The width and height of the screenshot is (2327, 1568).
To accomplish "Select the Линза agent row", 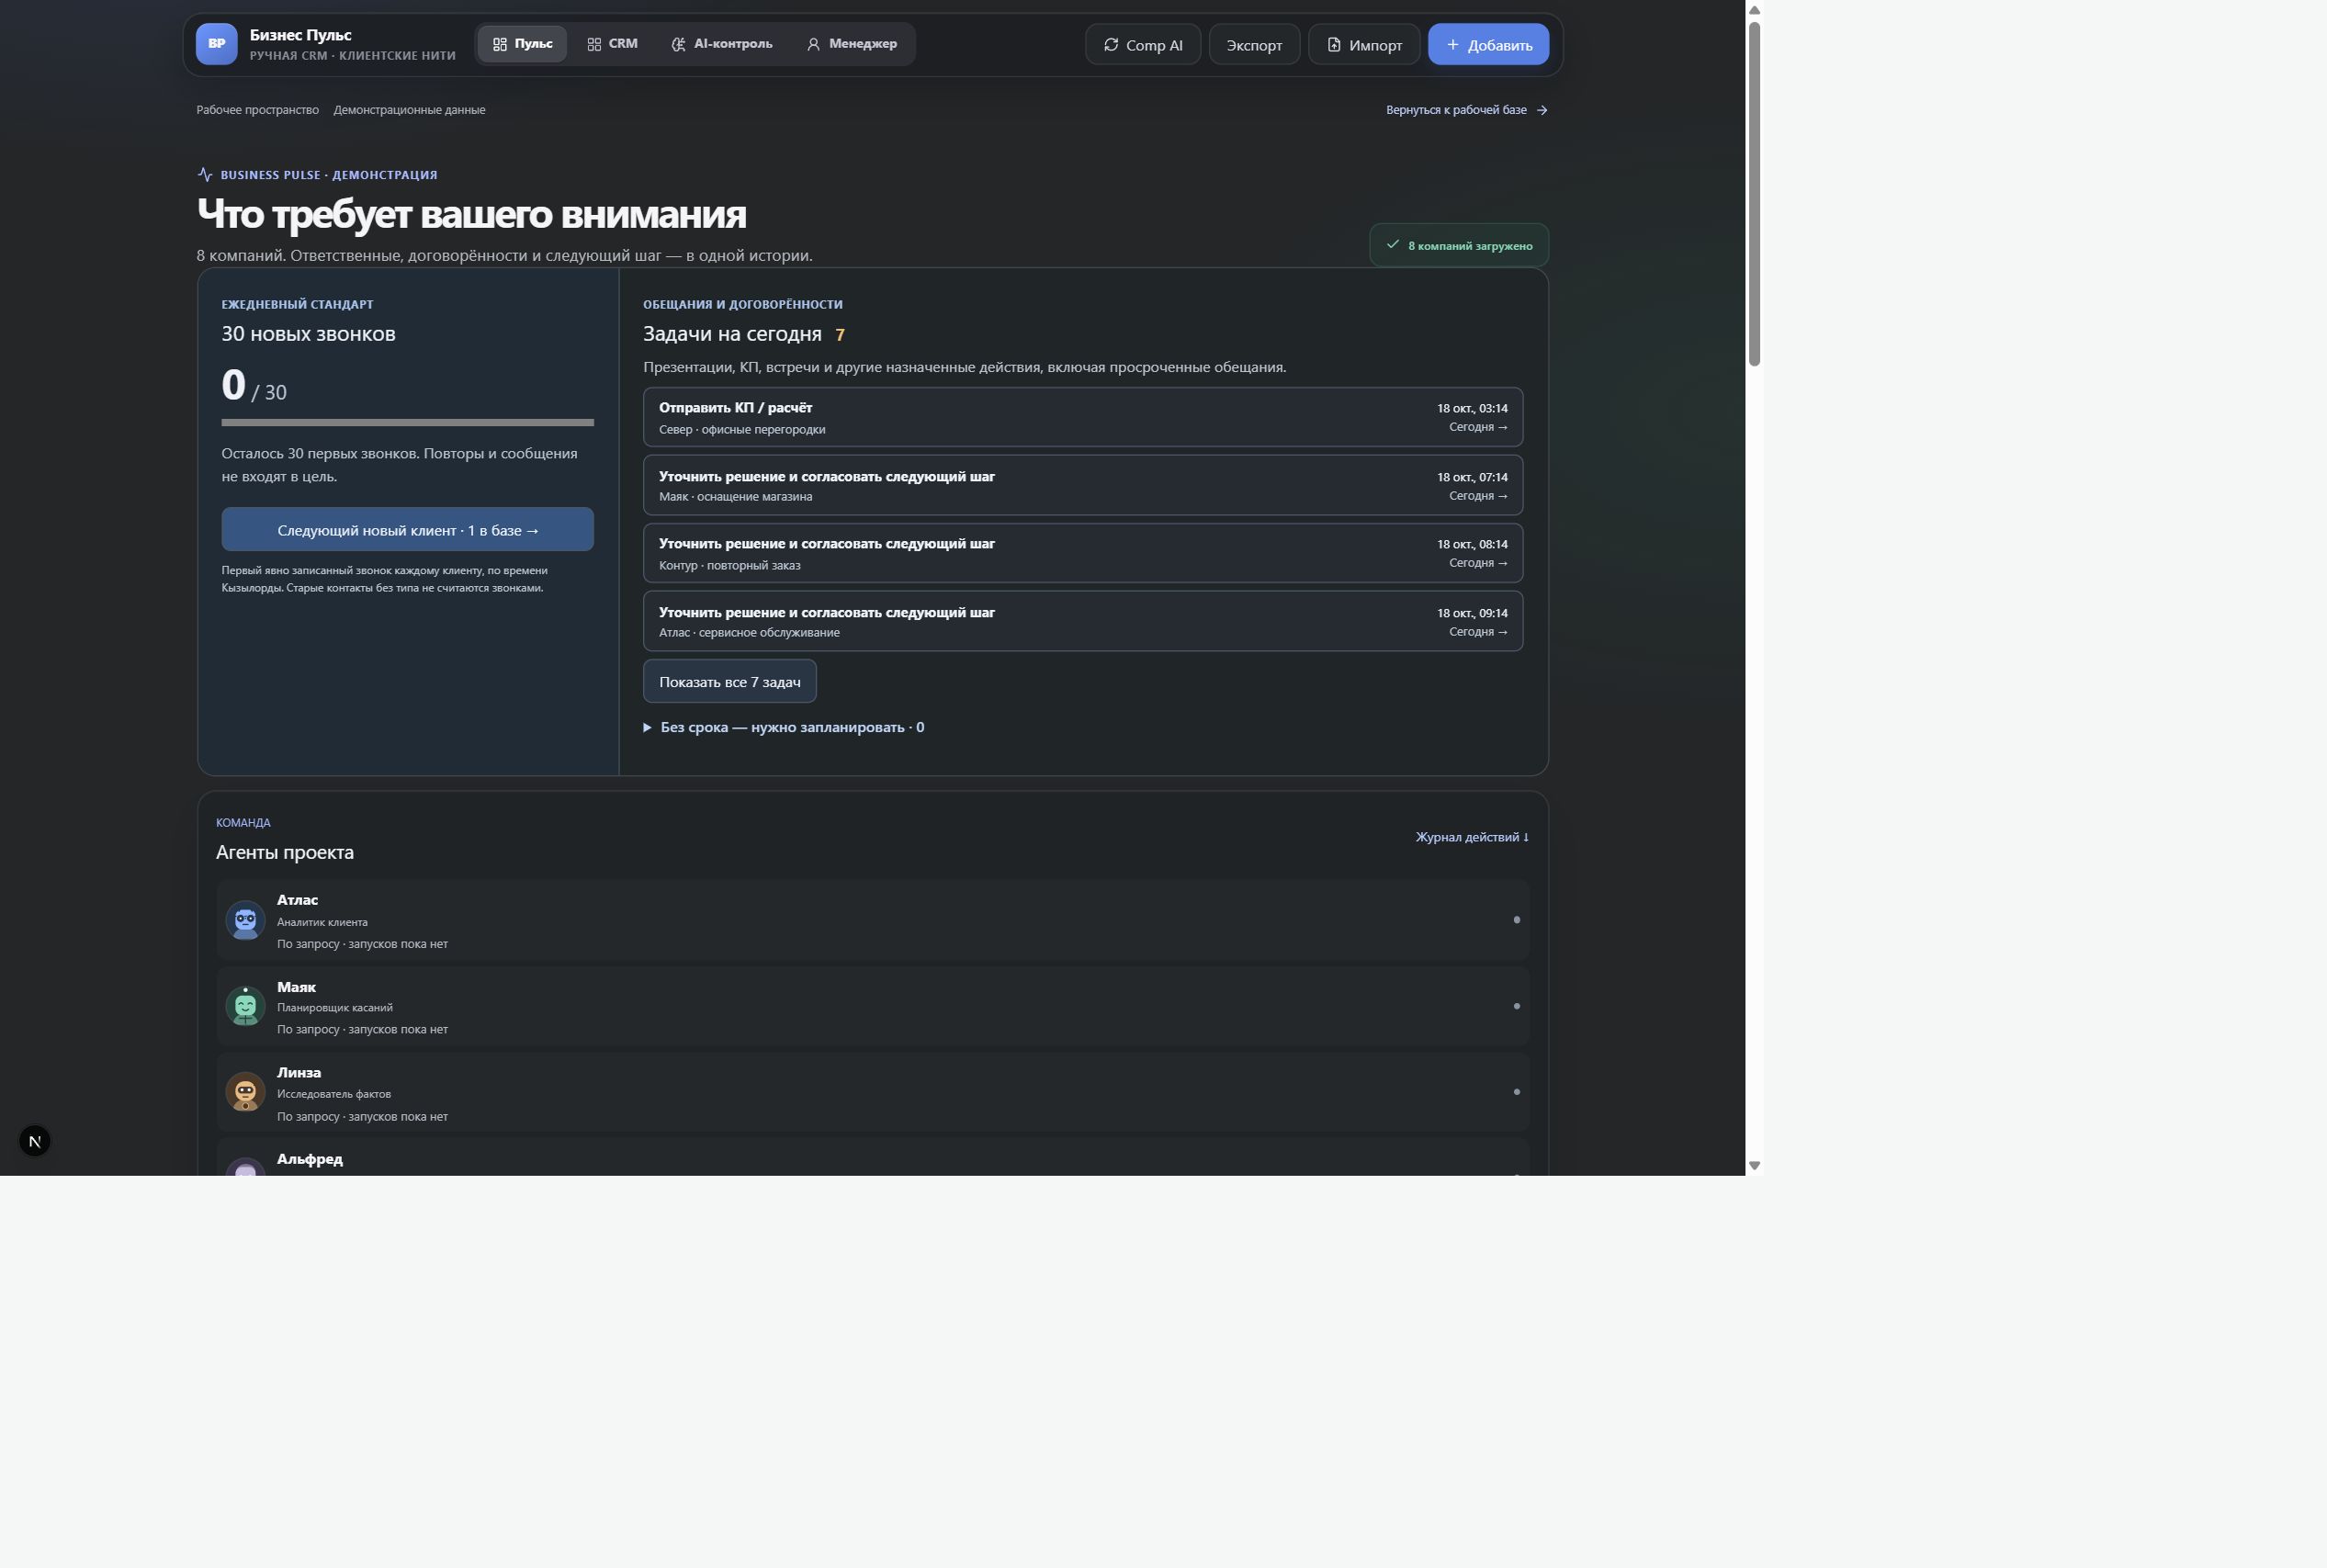I will tap(873, 1092).
